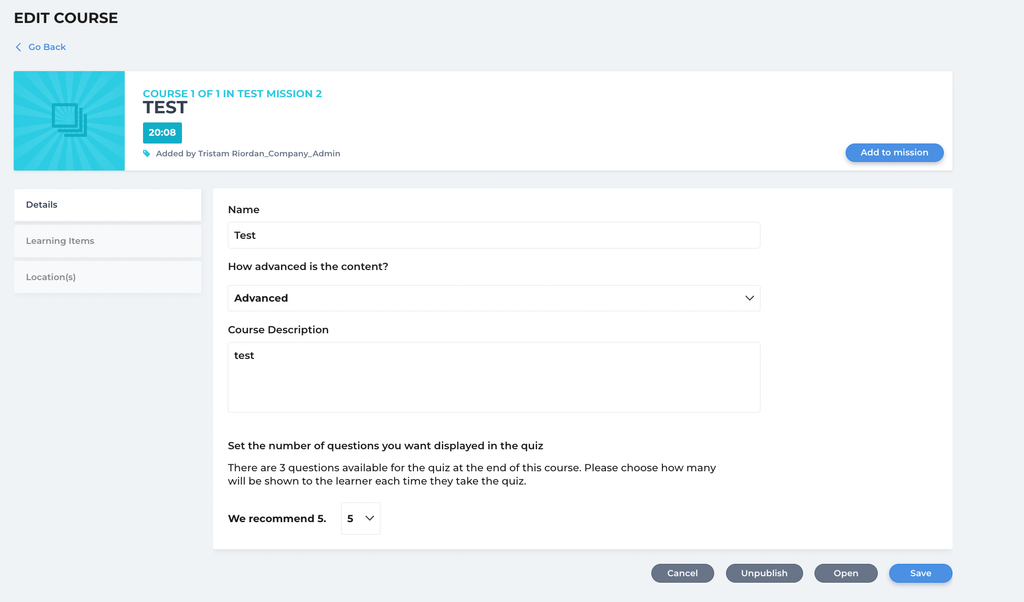Click the Course 1 of 1 mission heading
The height and width of the screenshot is (602, 1024).
point(232,94)
